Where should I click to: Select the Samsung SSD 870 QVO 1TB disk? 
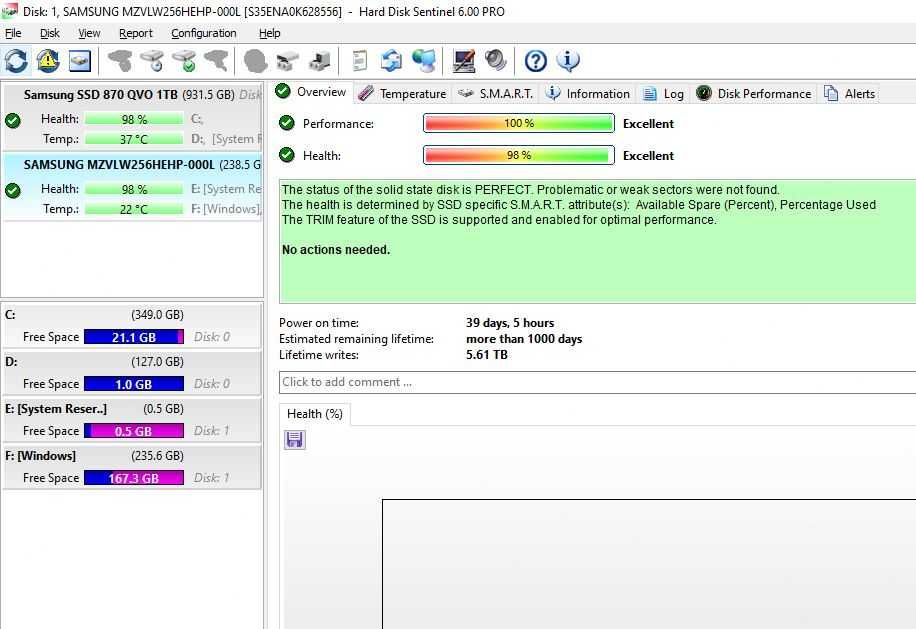tap(133, 116)
